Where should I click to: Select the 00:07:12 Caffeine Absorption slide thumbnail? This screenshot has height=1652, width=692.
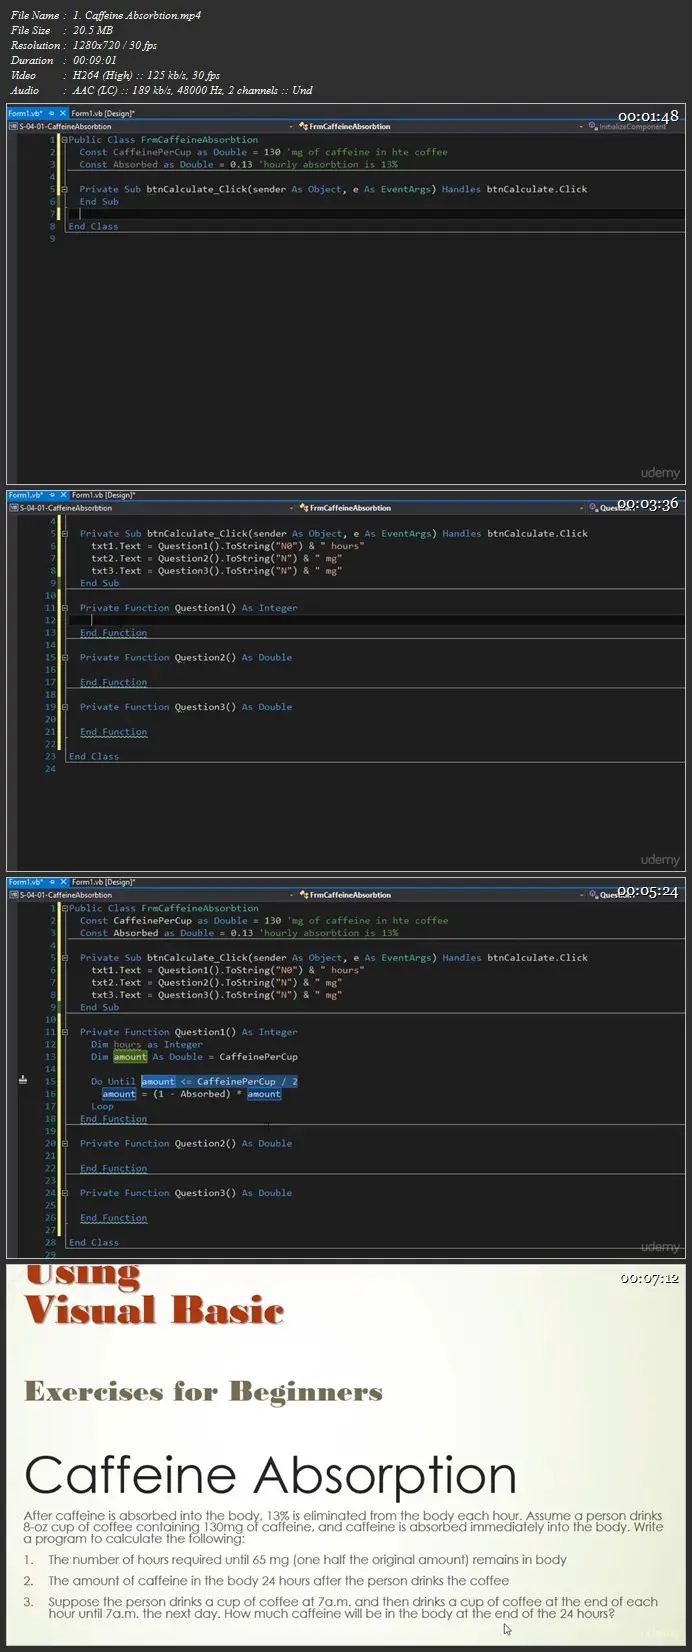pos(346,1455)
